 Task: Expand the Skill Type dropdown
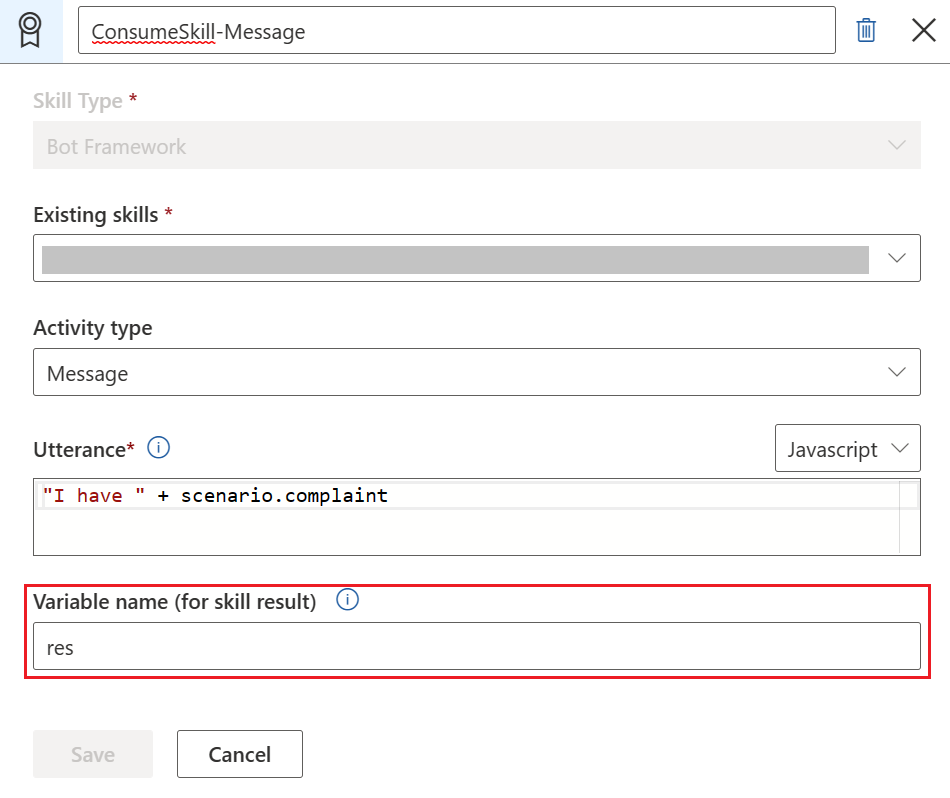point(897,145)
